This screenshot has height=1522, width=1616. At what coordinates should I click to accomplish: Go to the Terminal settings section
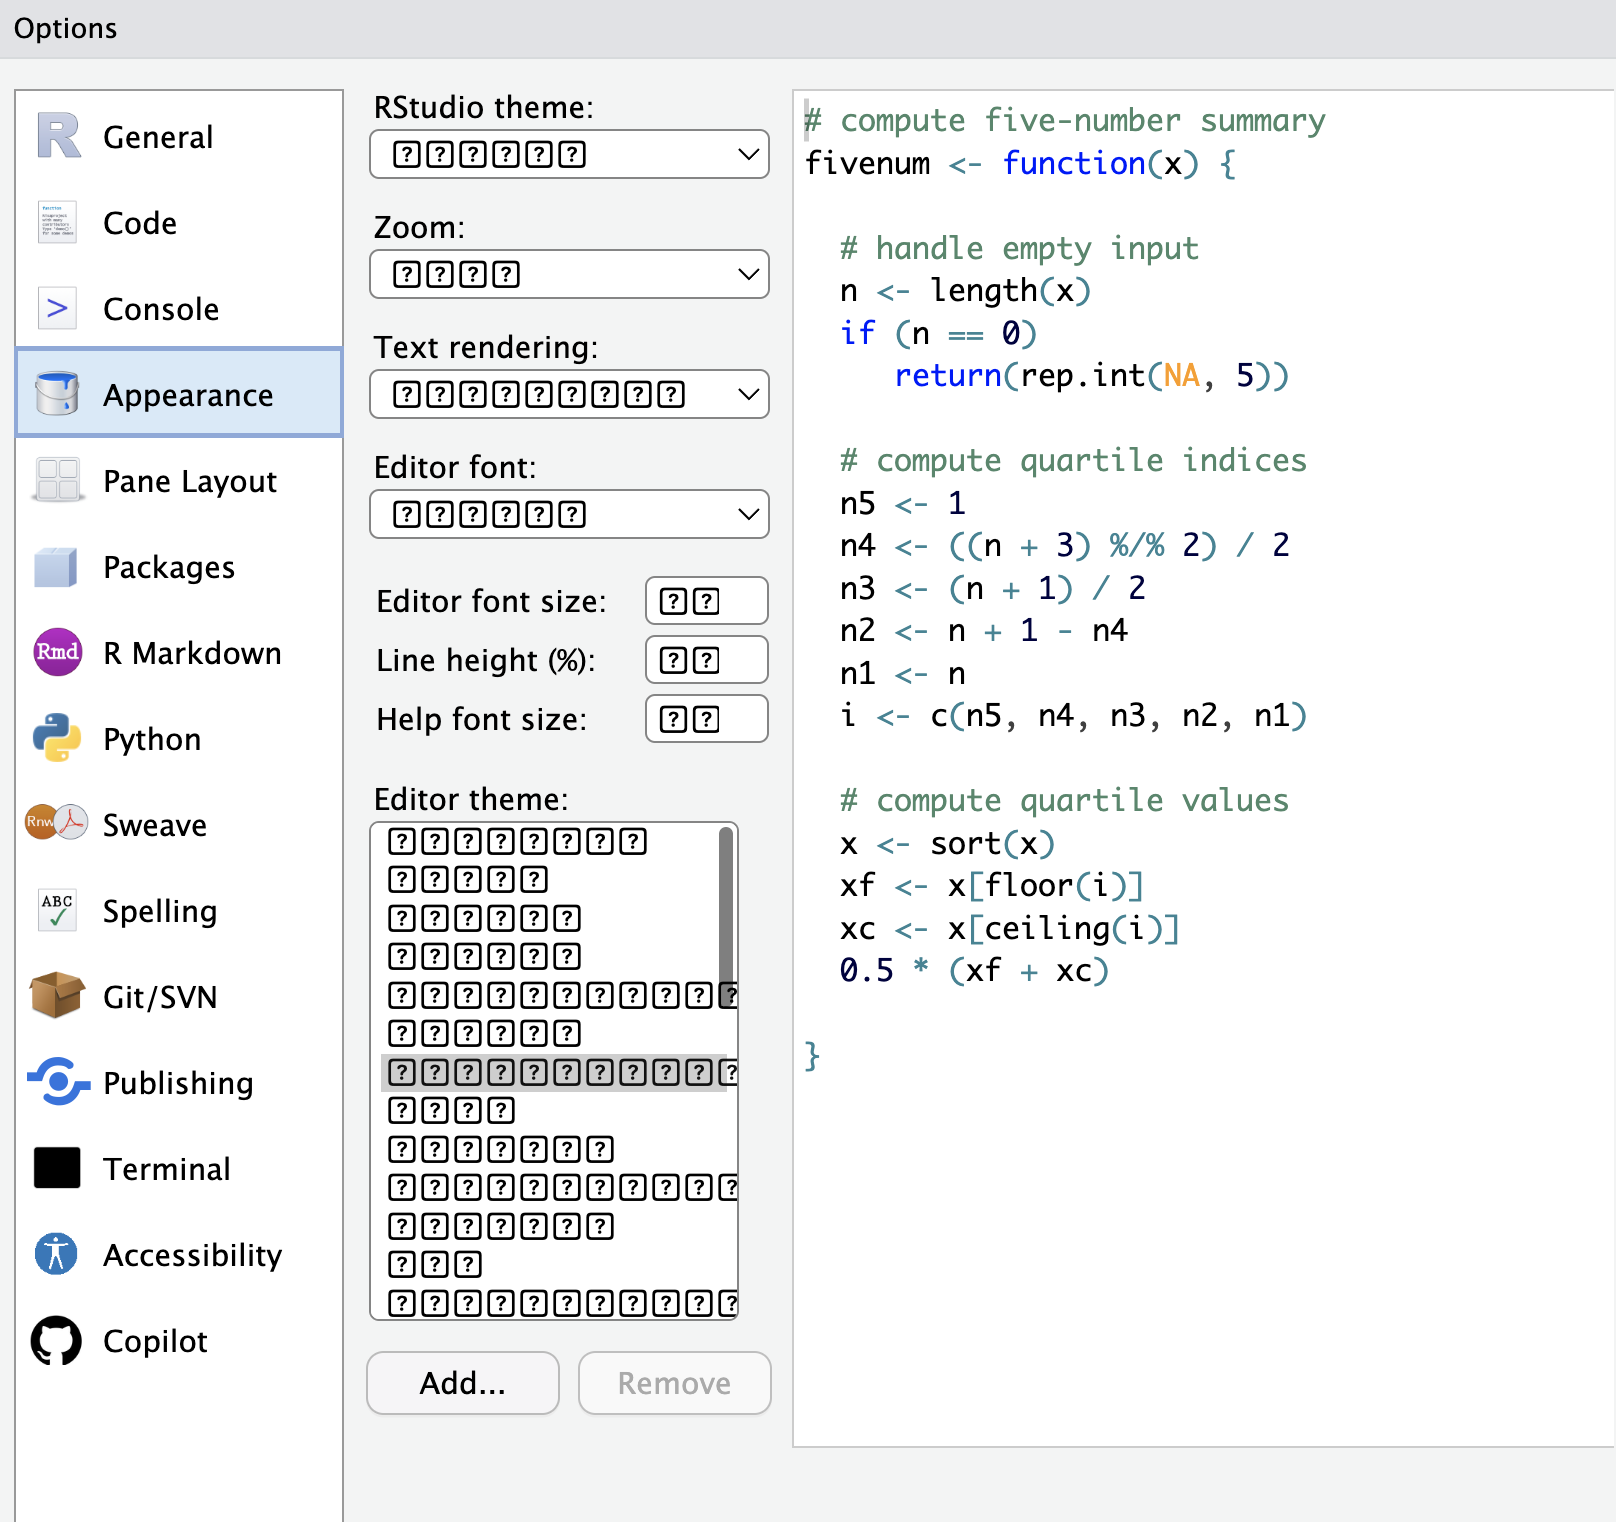tap(167, 1169)
